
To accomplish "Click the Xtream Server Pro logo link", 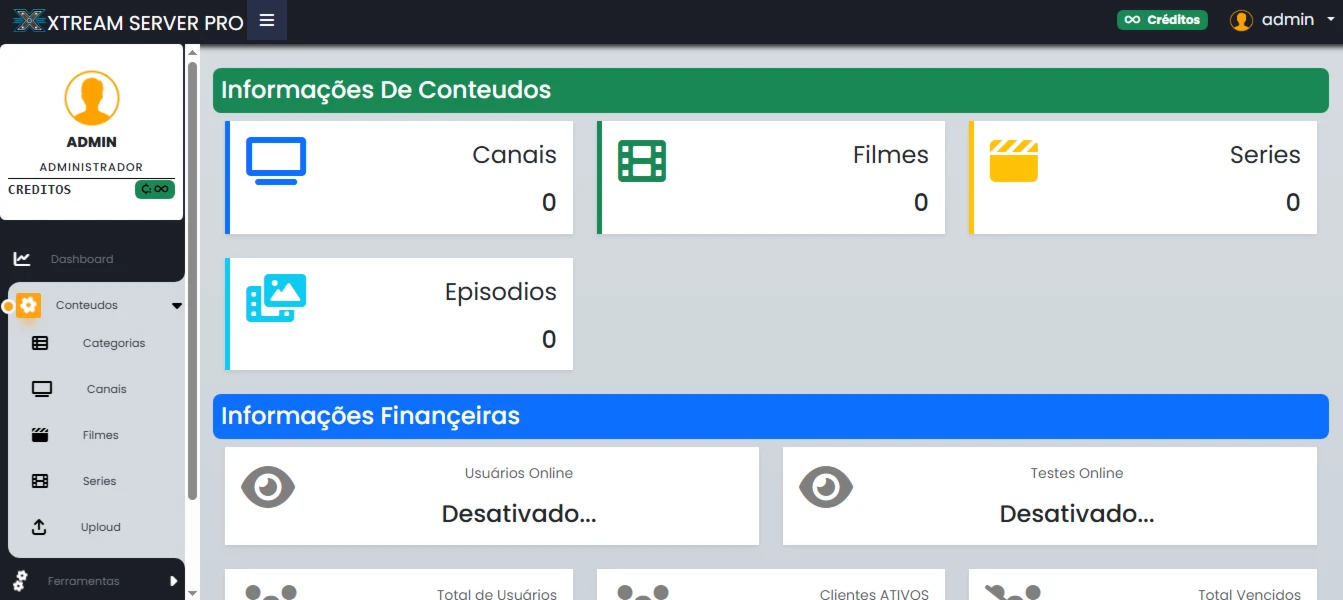I will (x=128, y=21).
